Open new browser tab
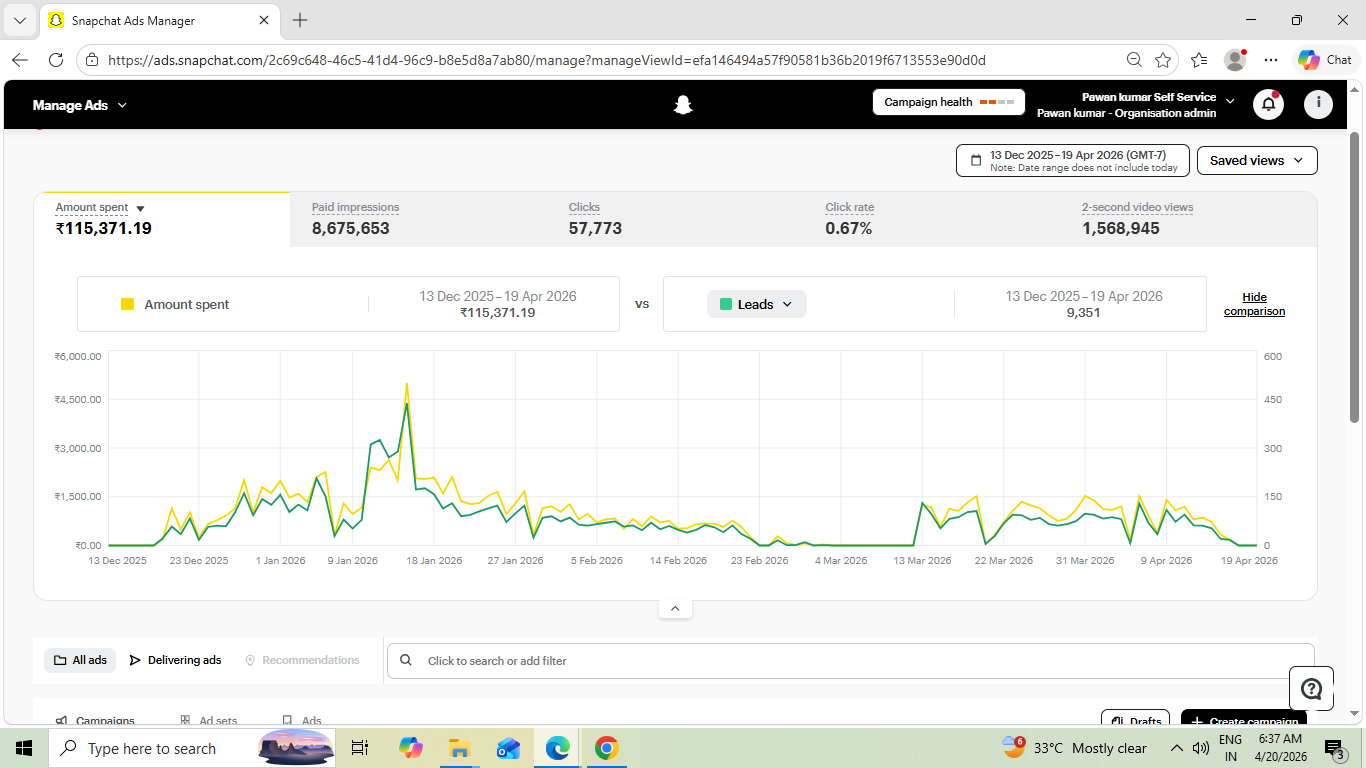1366x768 pixels. (x=300, y=20)
